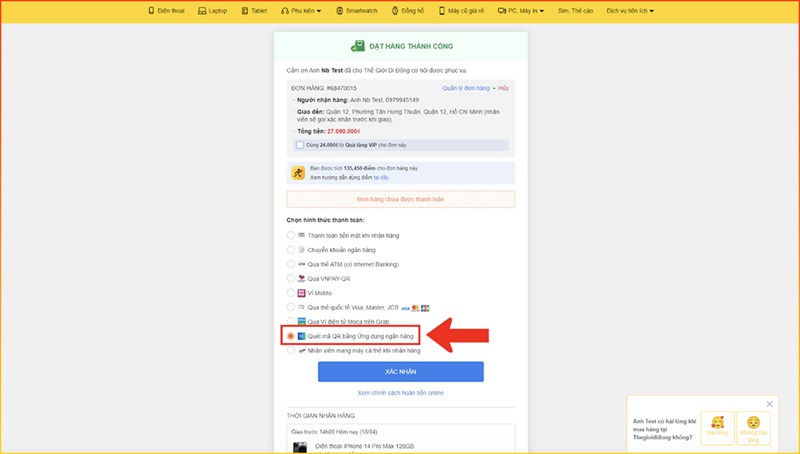The image size is (800, 454).
Task: Click the MoMo wallet logo icon
Action: click(x=300, y=292)
